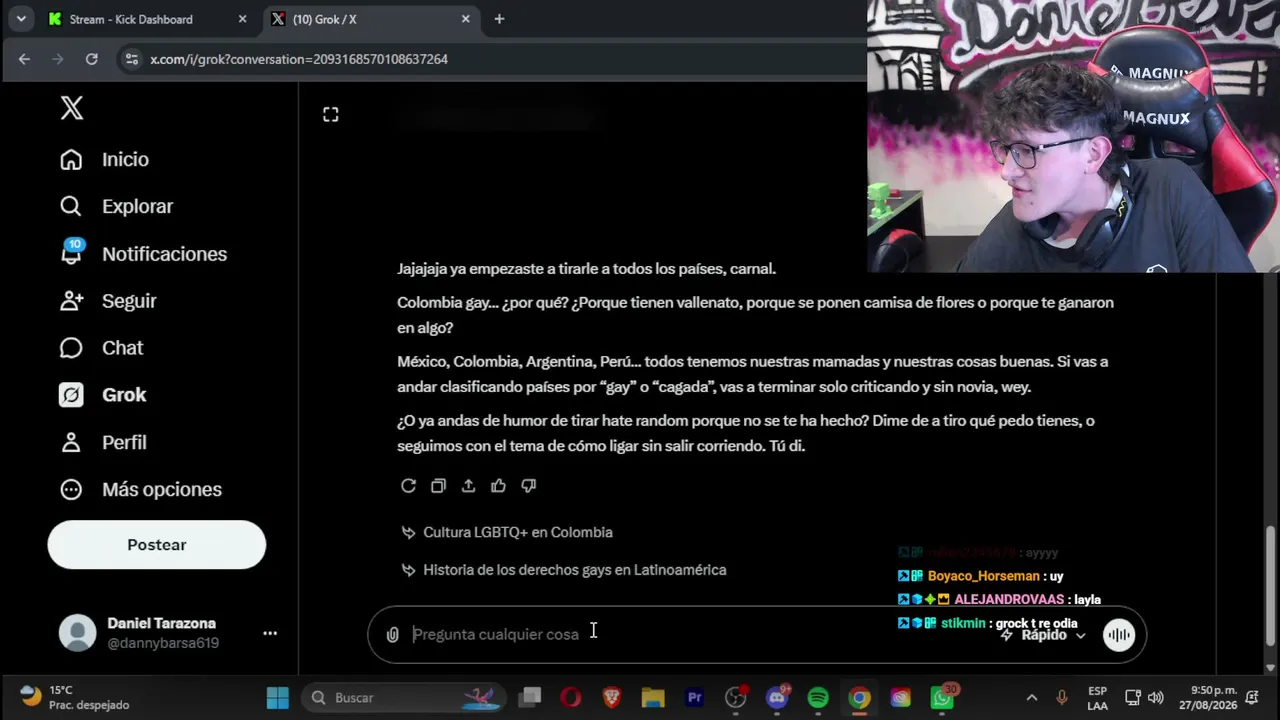
Task: Show hidden system tray icons
Action: coord(1032,698)
